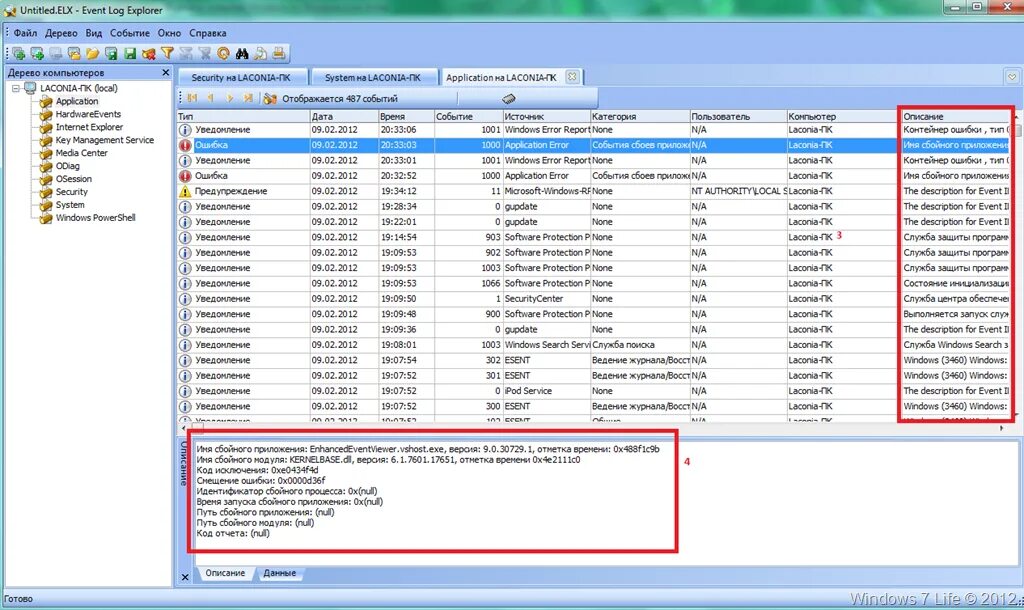Click the greyed funnel icon right of the orange funnel
Viewport: 1024px width, 610px height.
click(186, 54)
